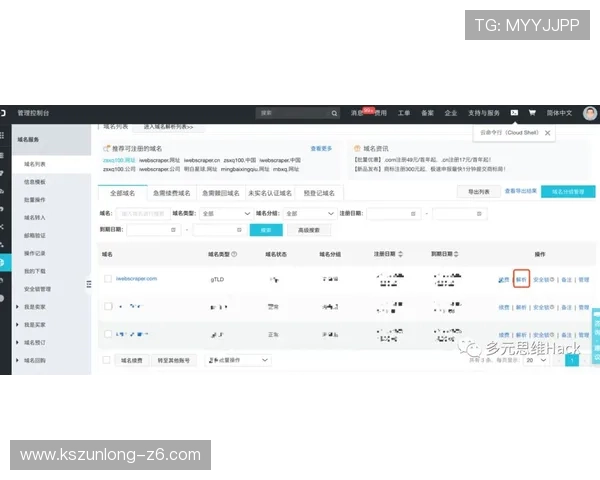Open 操作记录 in the sidebar

pyautogui.click(x=35, y=253)
